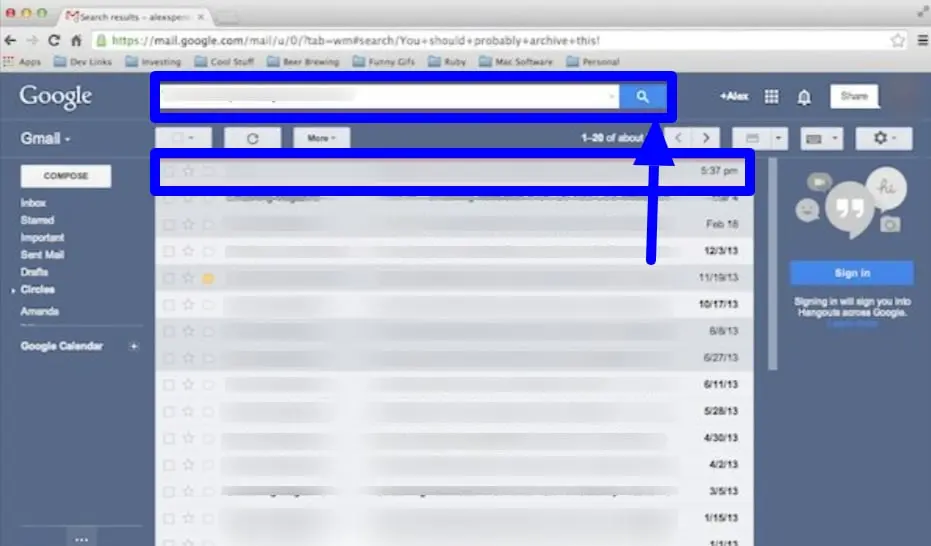
Task: Bookmark page with the address bar star
Action: coord(897,40)
